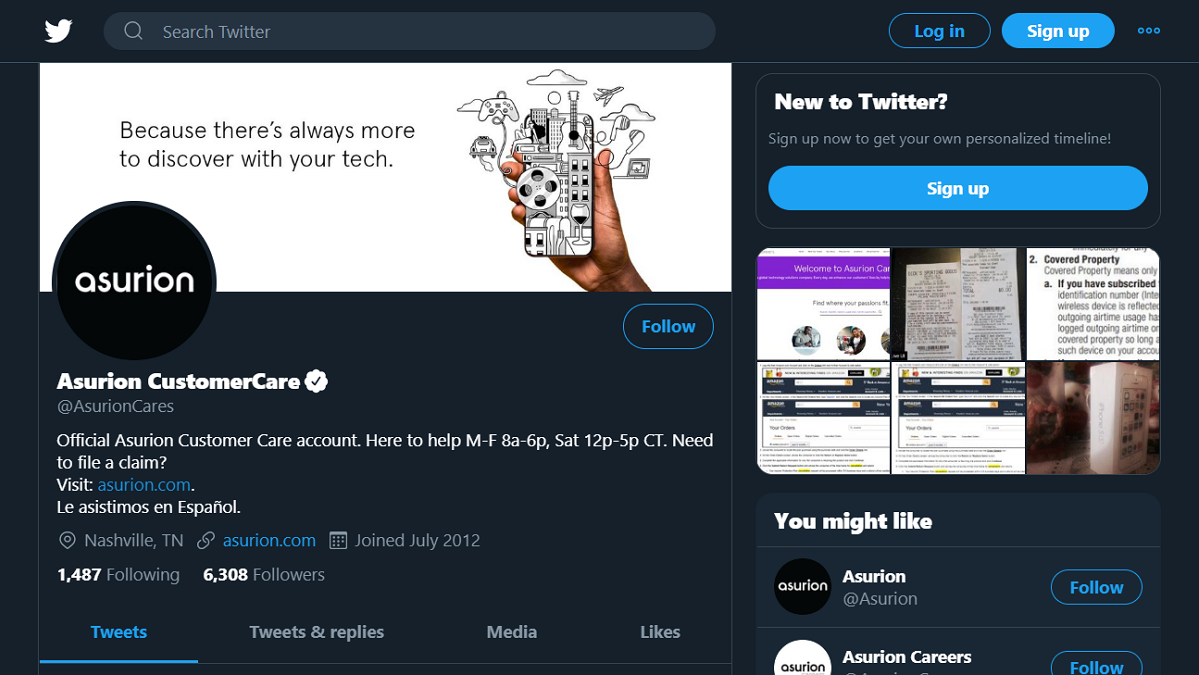1199x675 pixels.
Task: Click the search magnifier icon
Action: (133, 31)
